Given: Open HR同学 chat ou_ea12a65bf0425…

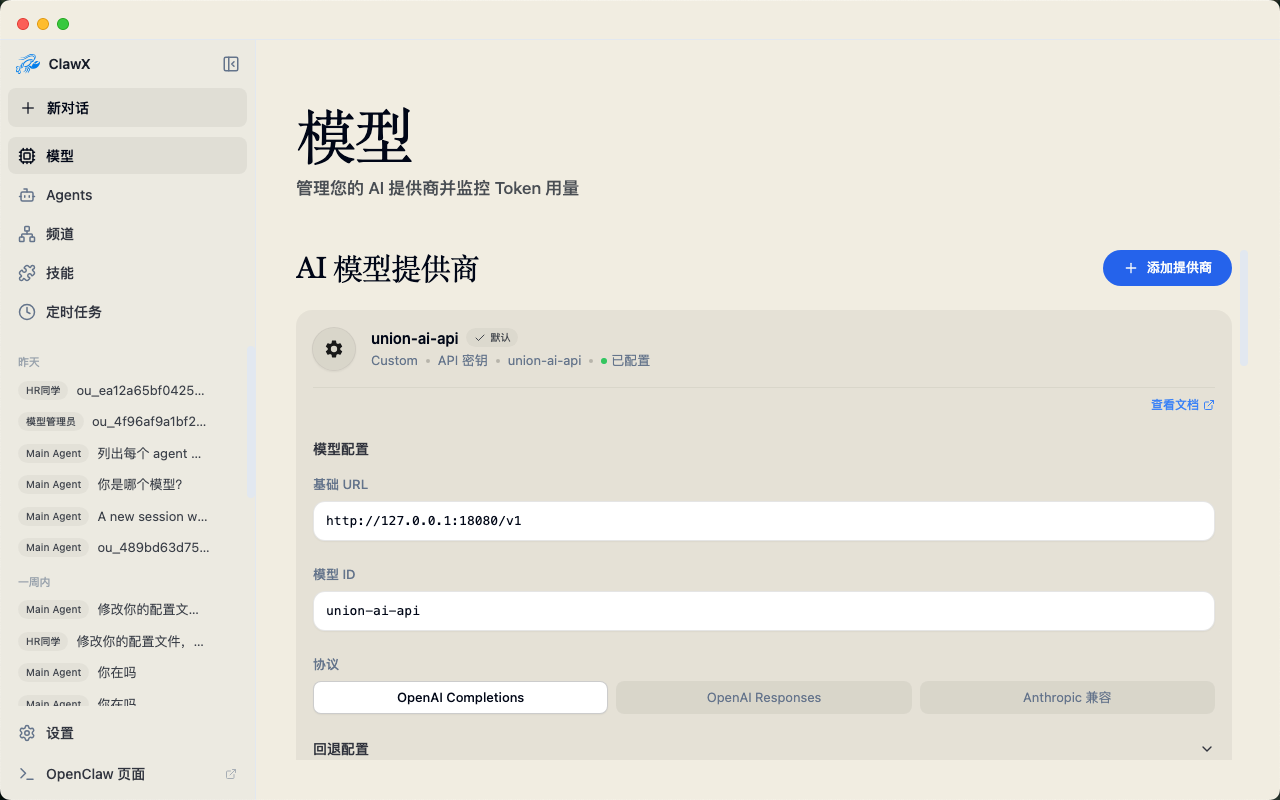Looking at the screenshot, I should pyautogui.click(x=127, y=390).
